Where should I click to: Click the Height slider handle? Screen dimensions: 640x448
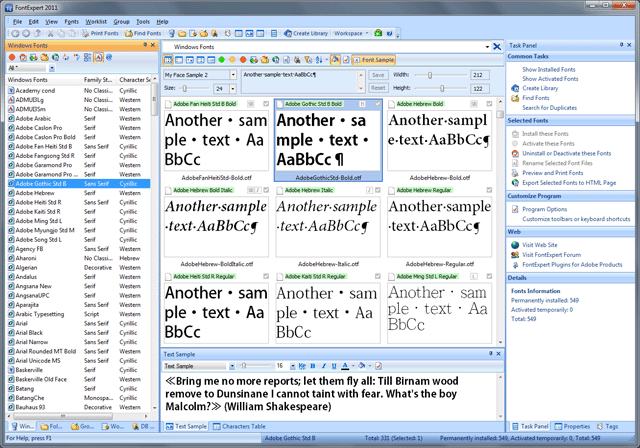[442, 88]
